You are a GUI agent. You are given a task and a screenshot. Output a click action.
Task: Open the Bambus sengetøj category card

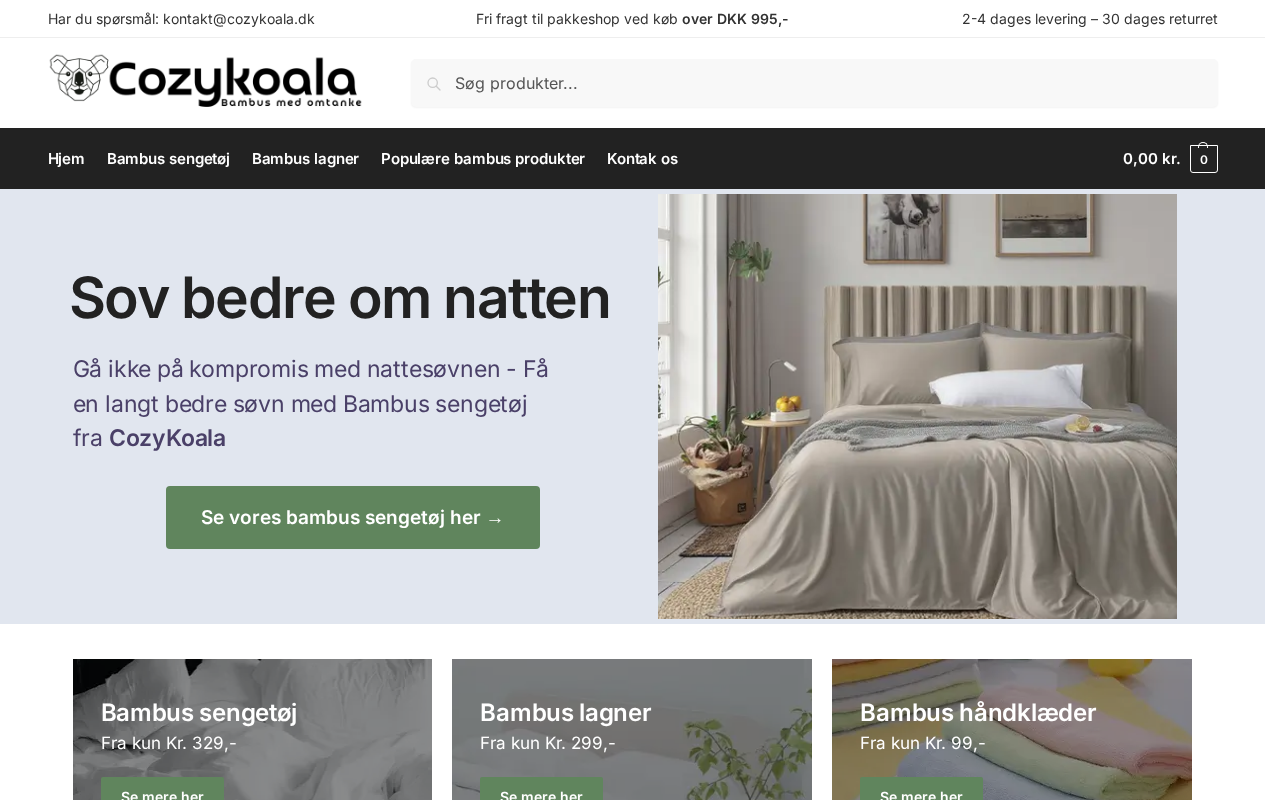pos(252,729)
